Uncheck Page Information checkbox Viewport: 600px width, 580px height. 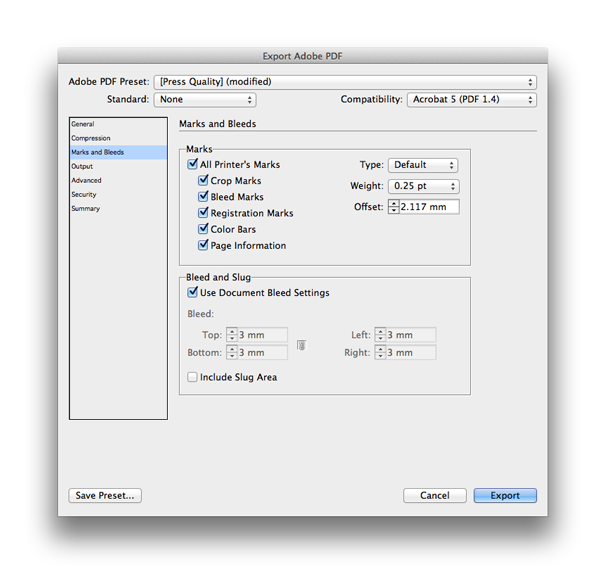tap(203, 245)
